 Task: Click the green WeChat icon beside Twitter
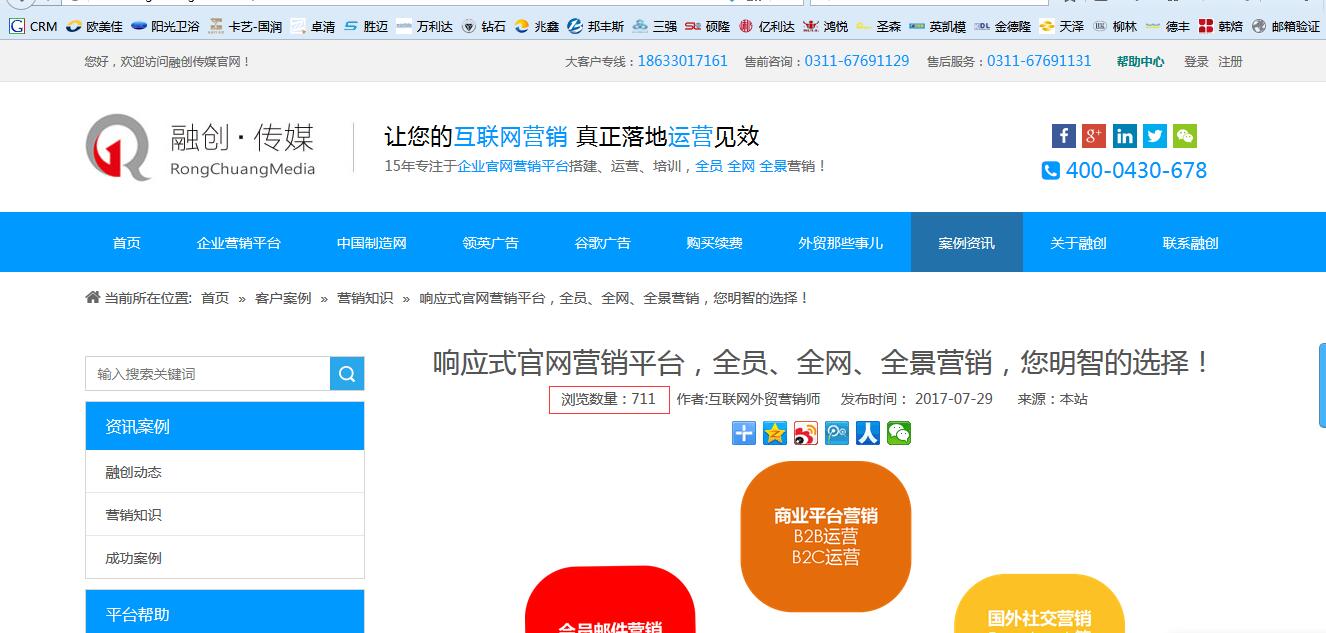pyautogui.click(x=1185, y=136)
